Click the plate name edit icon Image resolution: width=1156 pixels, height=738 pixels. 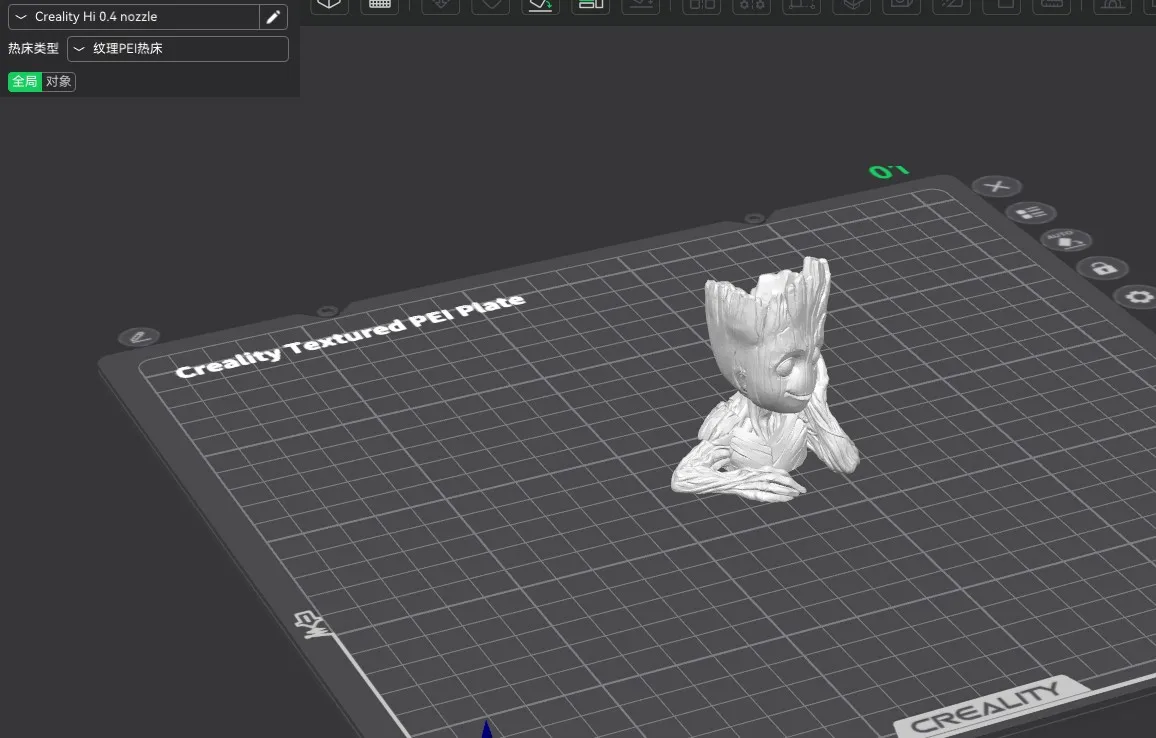point(139,338)
